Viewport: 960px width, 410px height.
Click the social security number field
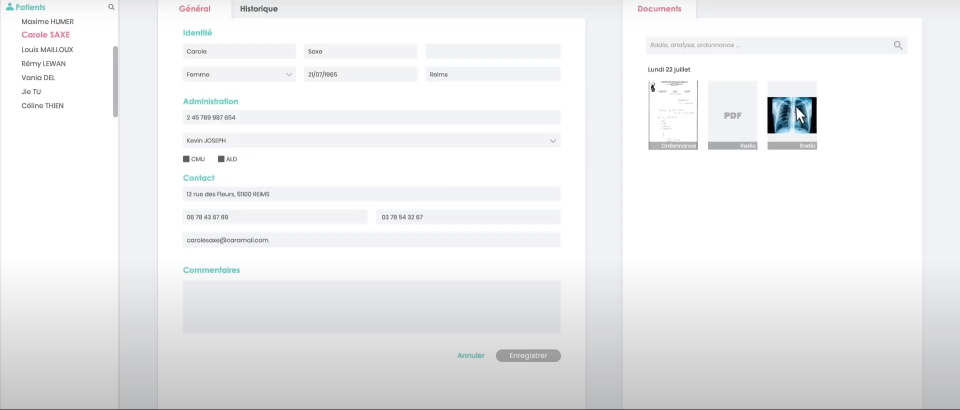click(x=372, y=117)
